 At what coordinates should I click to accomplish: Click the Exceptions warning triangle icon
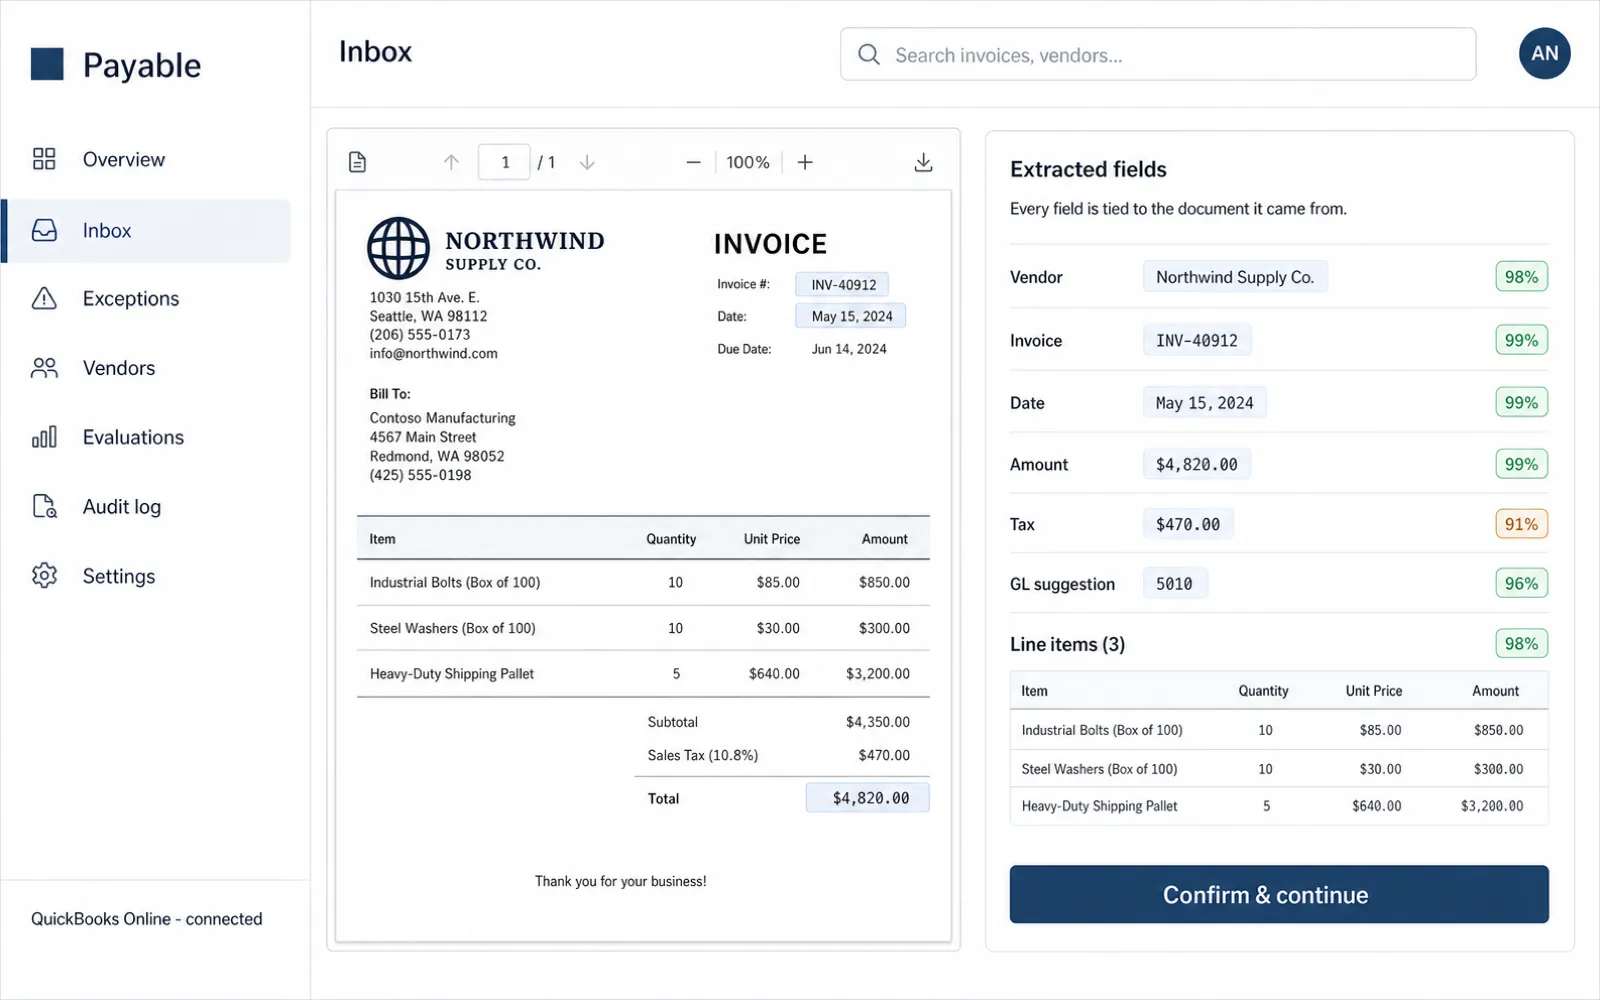tap(44, 298)
